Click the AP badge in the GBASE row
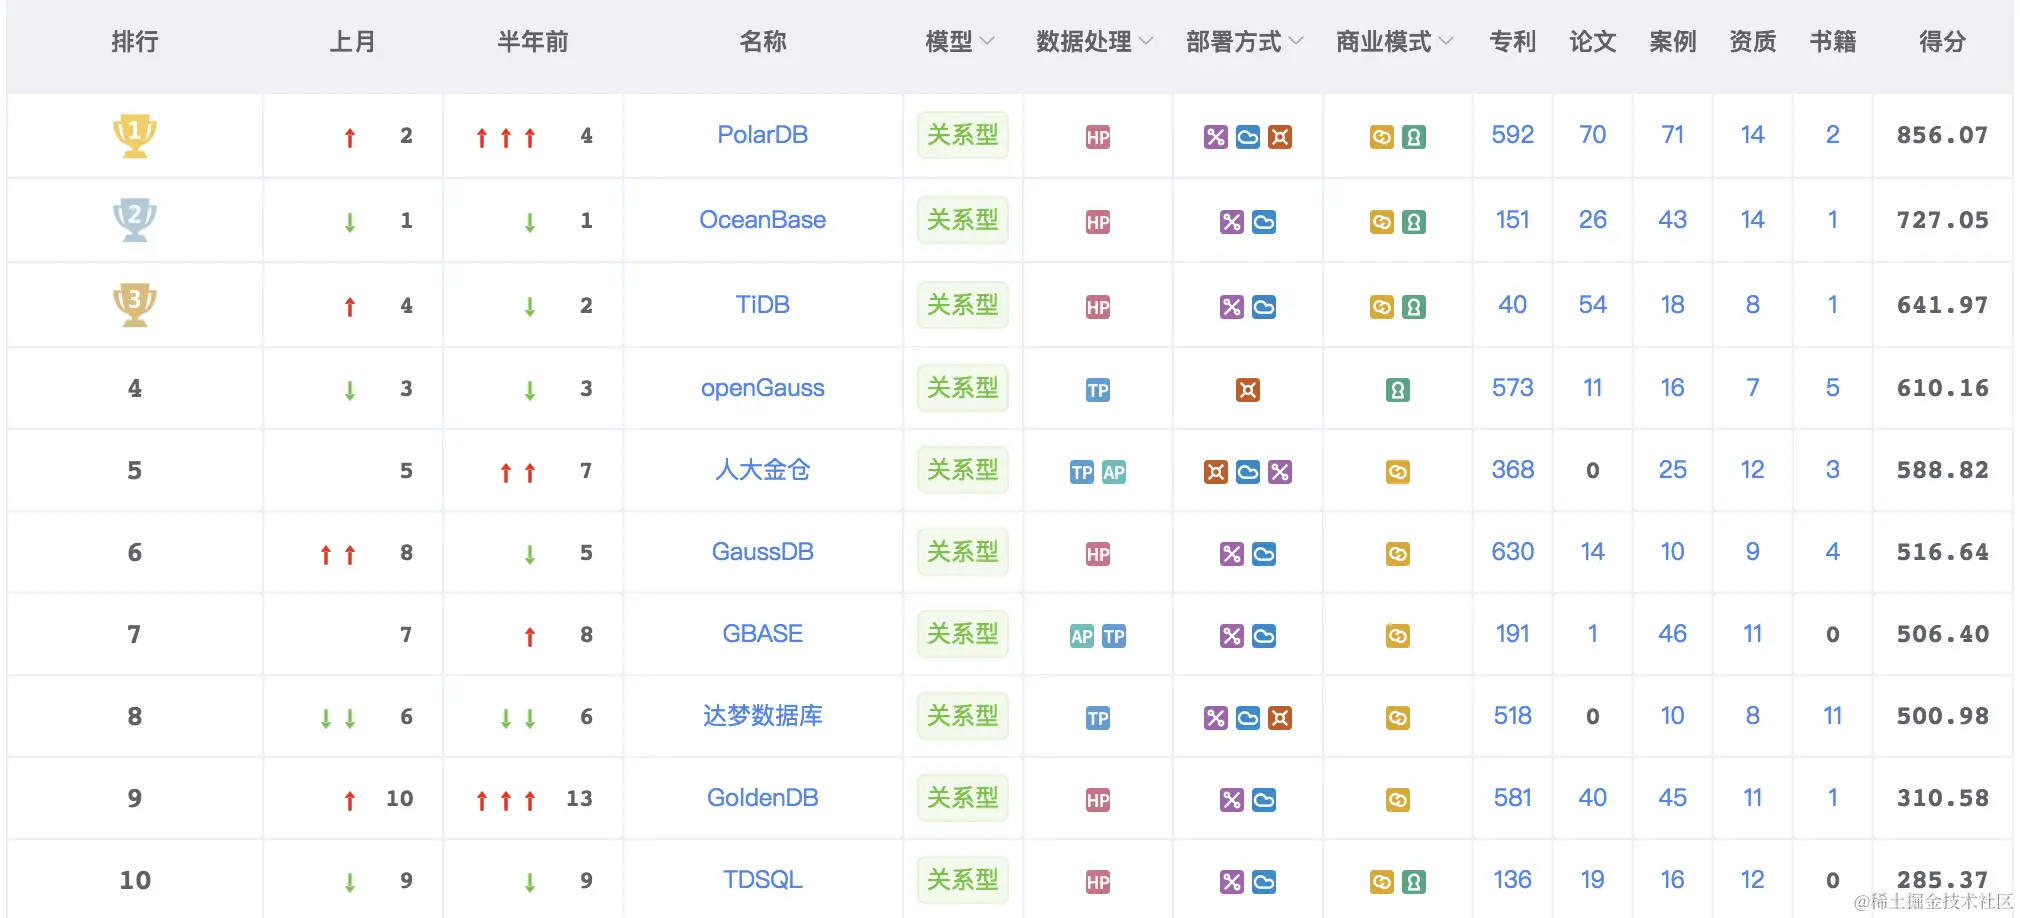 tap(1082, 636)
